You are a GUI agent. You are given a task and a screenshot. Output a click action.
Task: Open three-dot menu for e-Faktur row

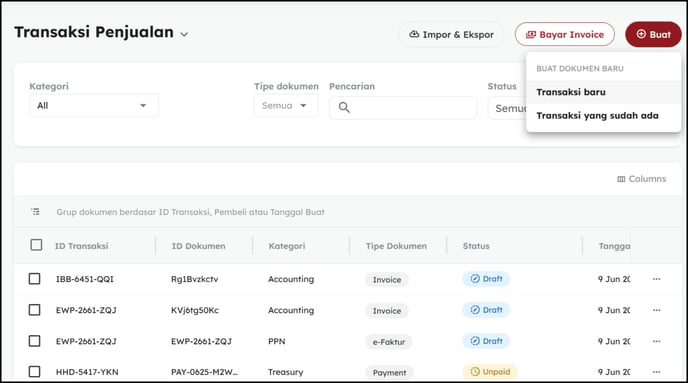pos(656,341)
